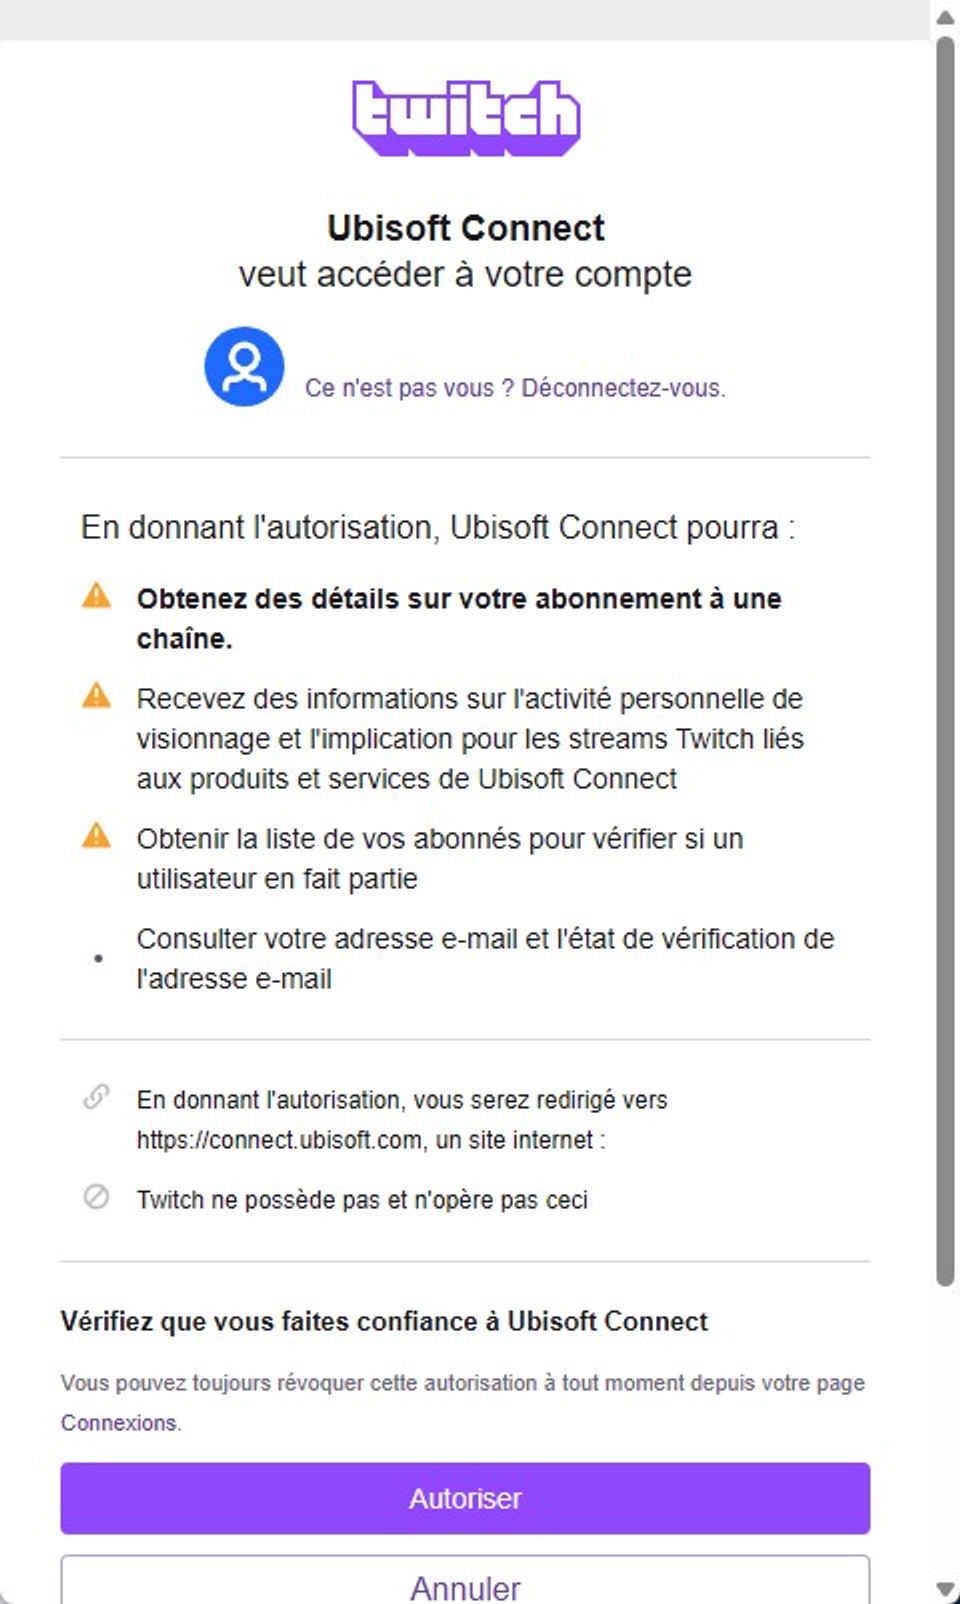Click the prohibited circle icon beside Twitch disclaimer
This screenshot has width=960, height=1604.
click(96, 1197)
